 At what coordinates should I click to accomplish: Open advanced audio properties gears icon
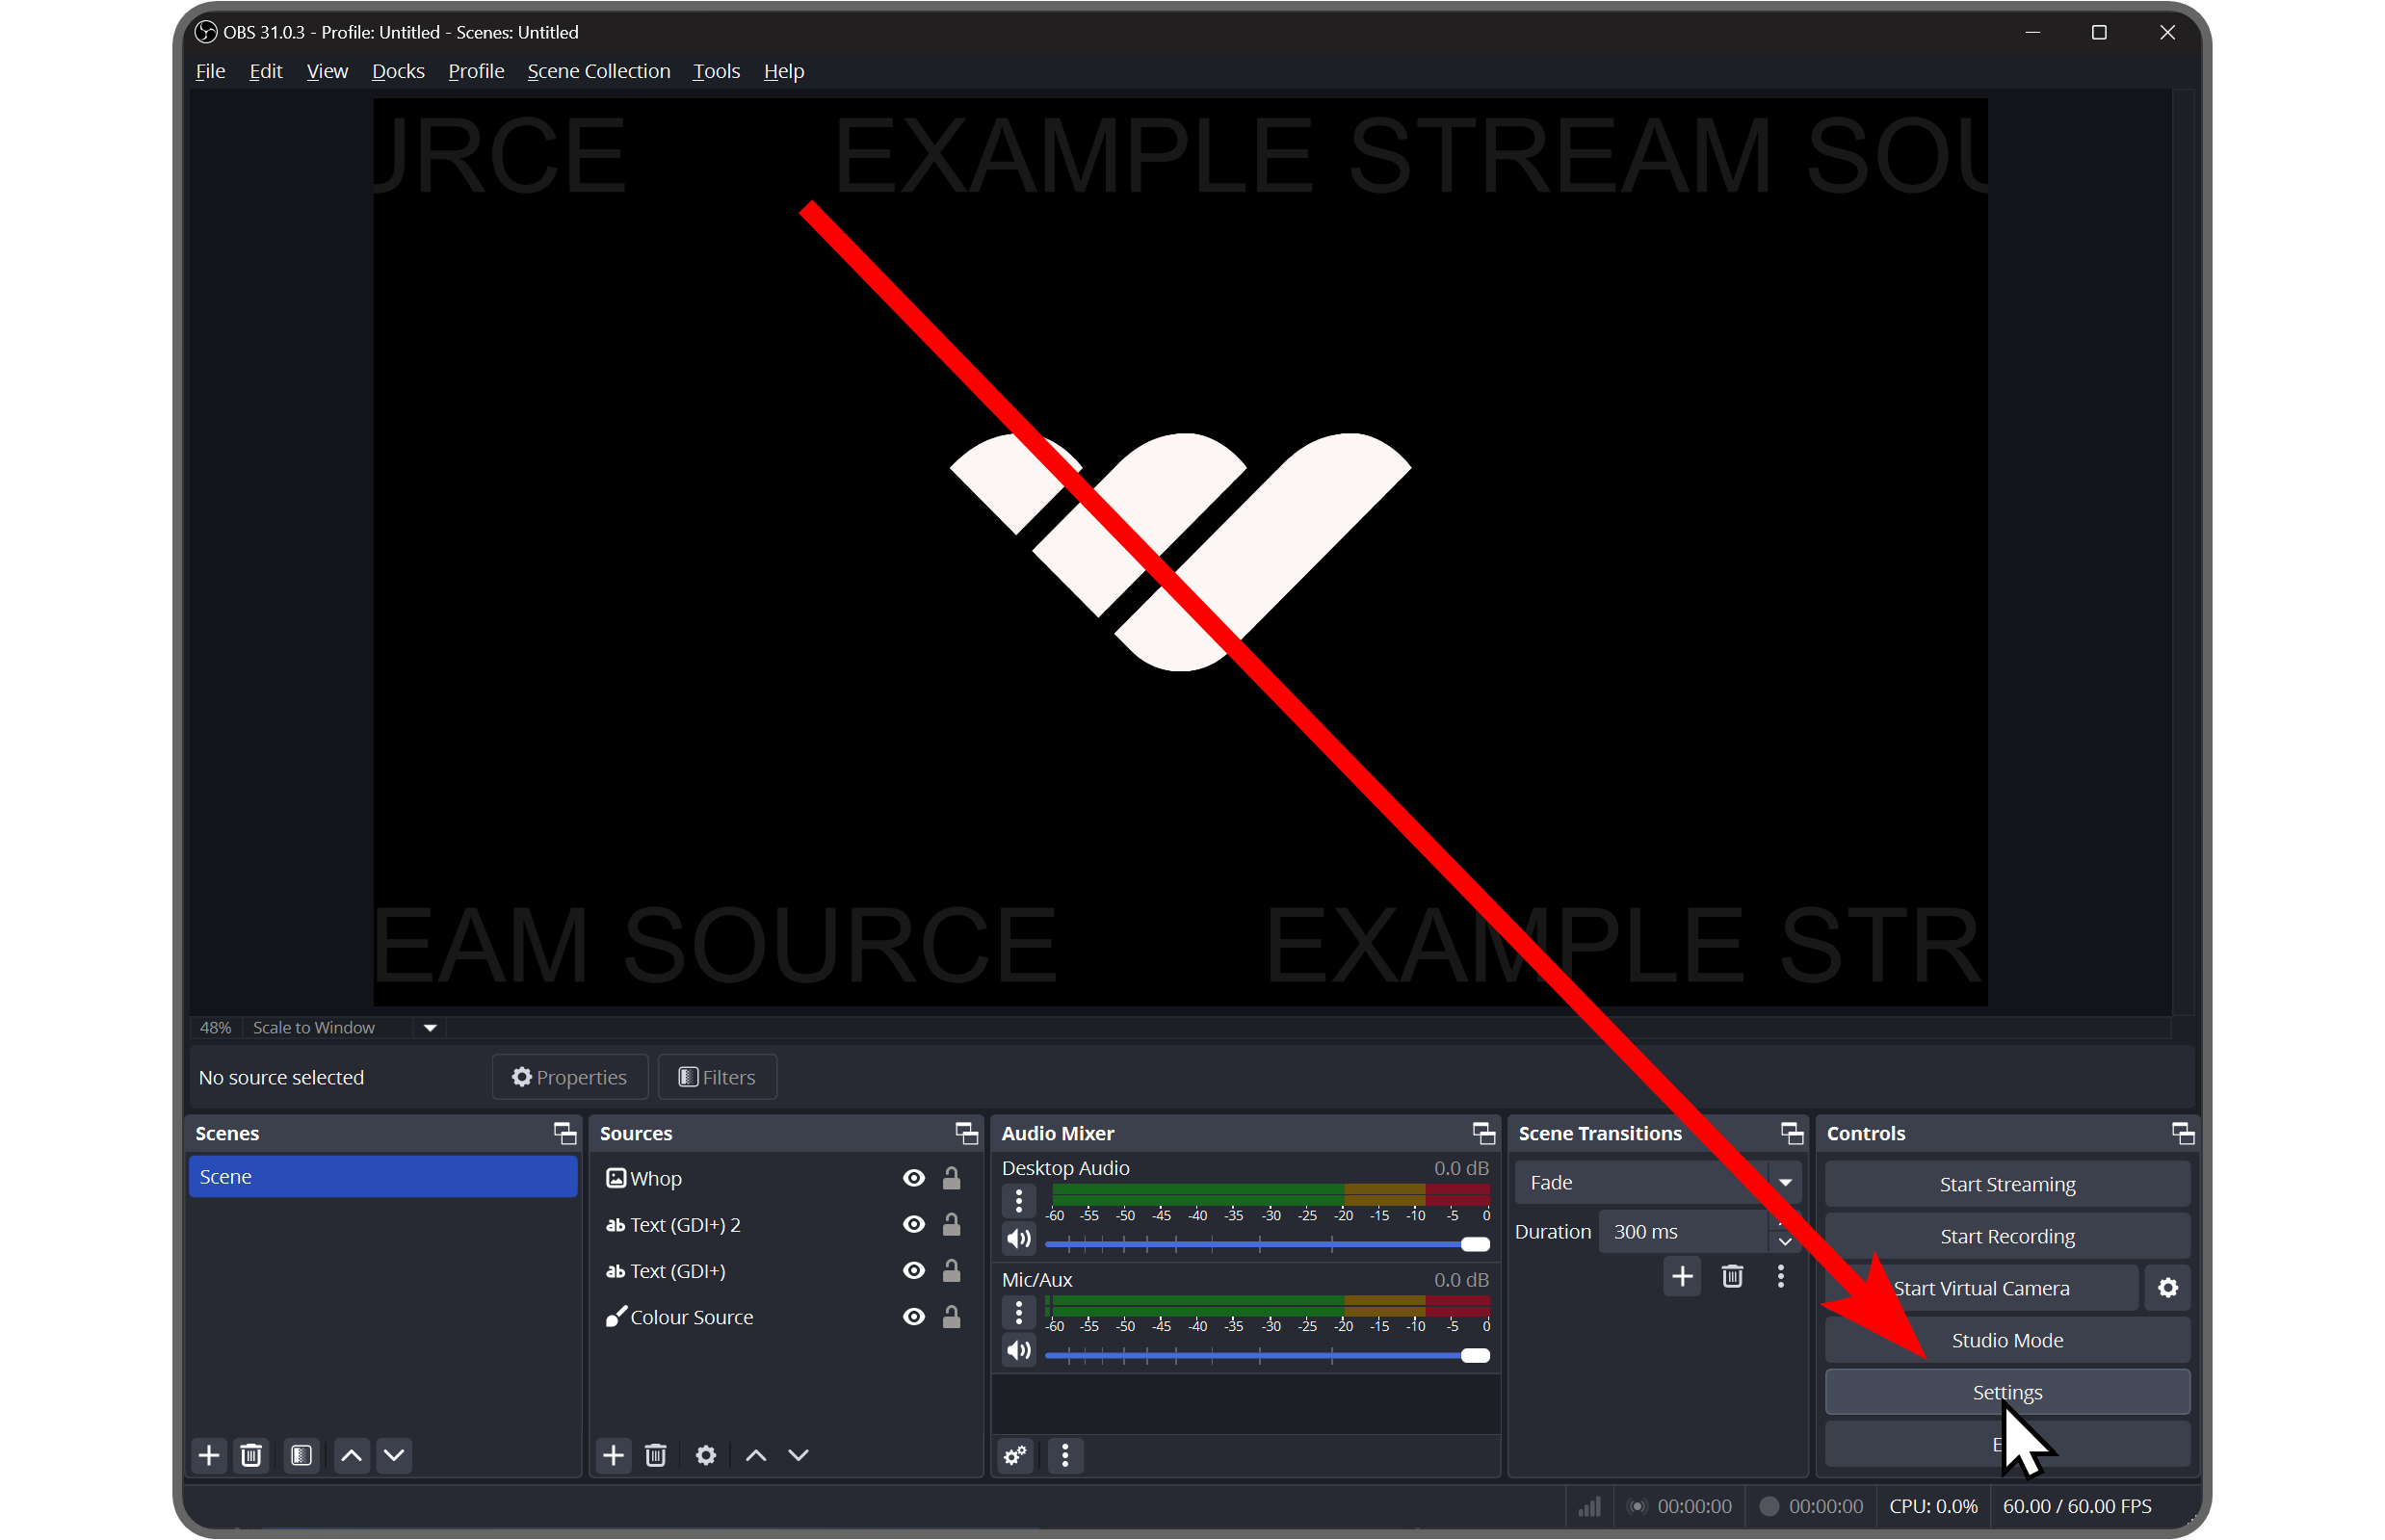[x=1015, y=1455]
